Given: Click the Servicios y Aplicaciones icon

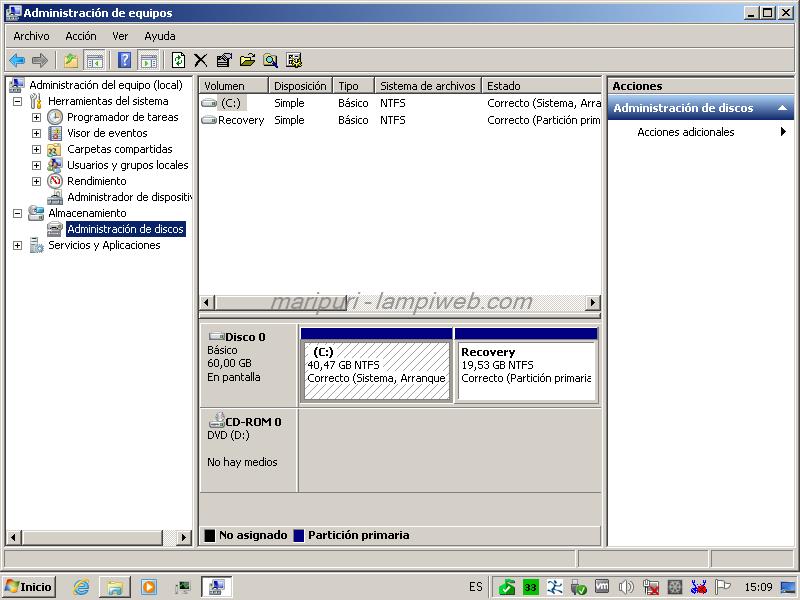Looking at the screenshot, I should [36, 245].
